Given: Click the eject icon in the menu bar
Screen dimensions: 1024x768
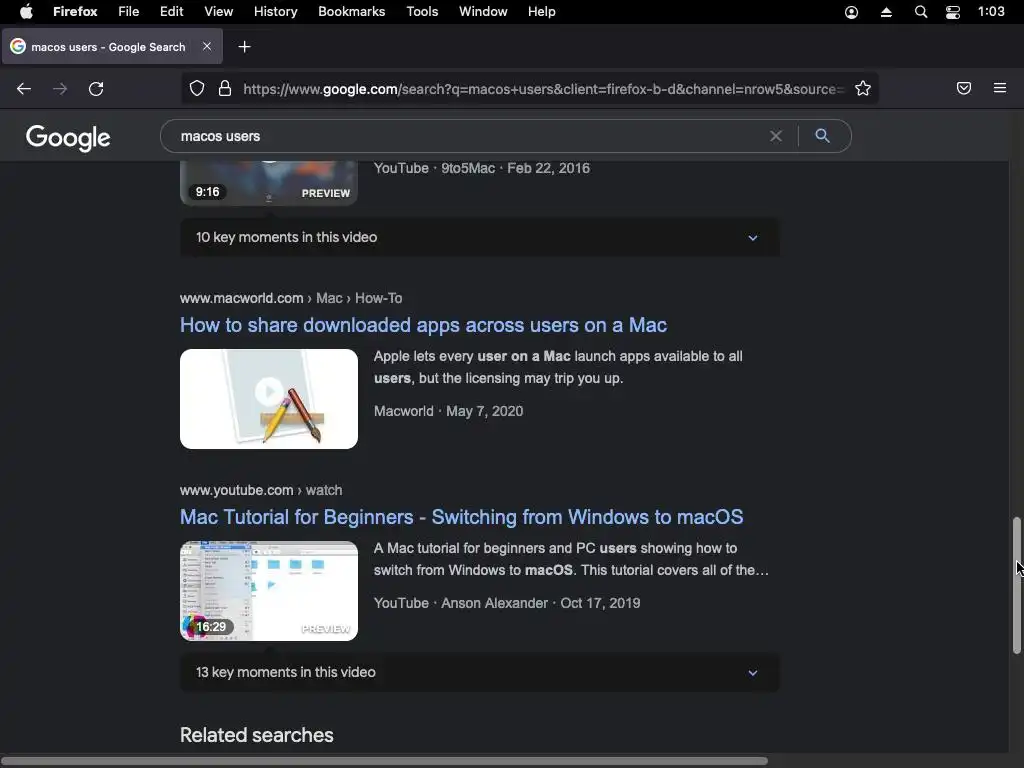Looking at the screenshot, I should 886,12.
